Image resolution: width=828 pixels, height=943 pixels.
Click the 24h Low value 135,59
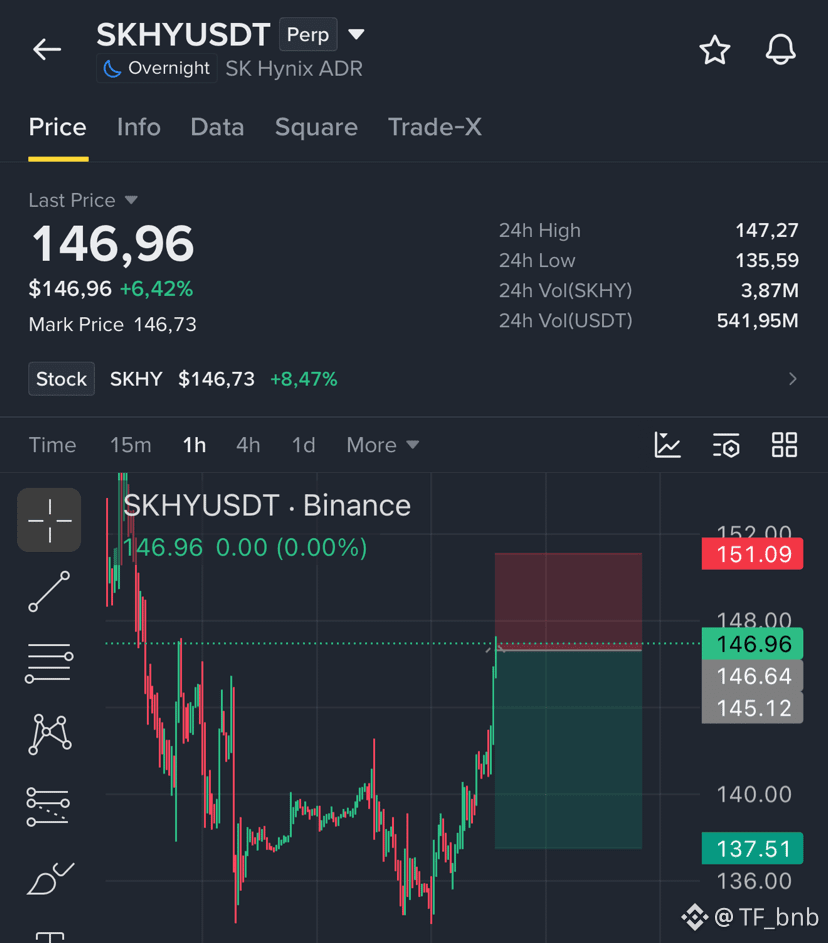click(x=767, y=260)
